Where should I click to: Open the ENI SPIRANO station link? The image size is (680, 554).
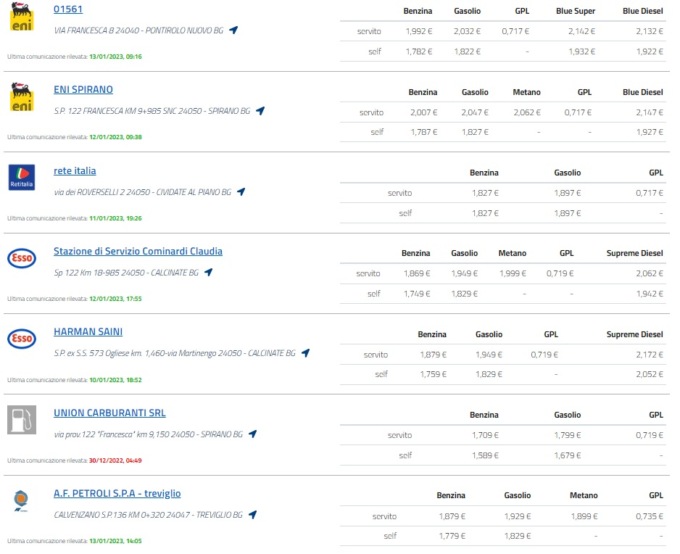tap(83, 89)
